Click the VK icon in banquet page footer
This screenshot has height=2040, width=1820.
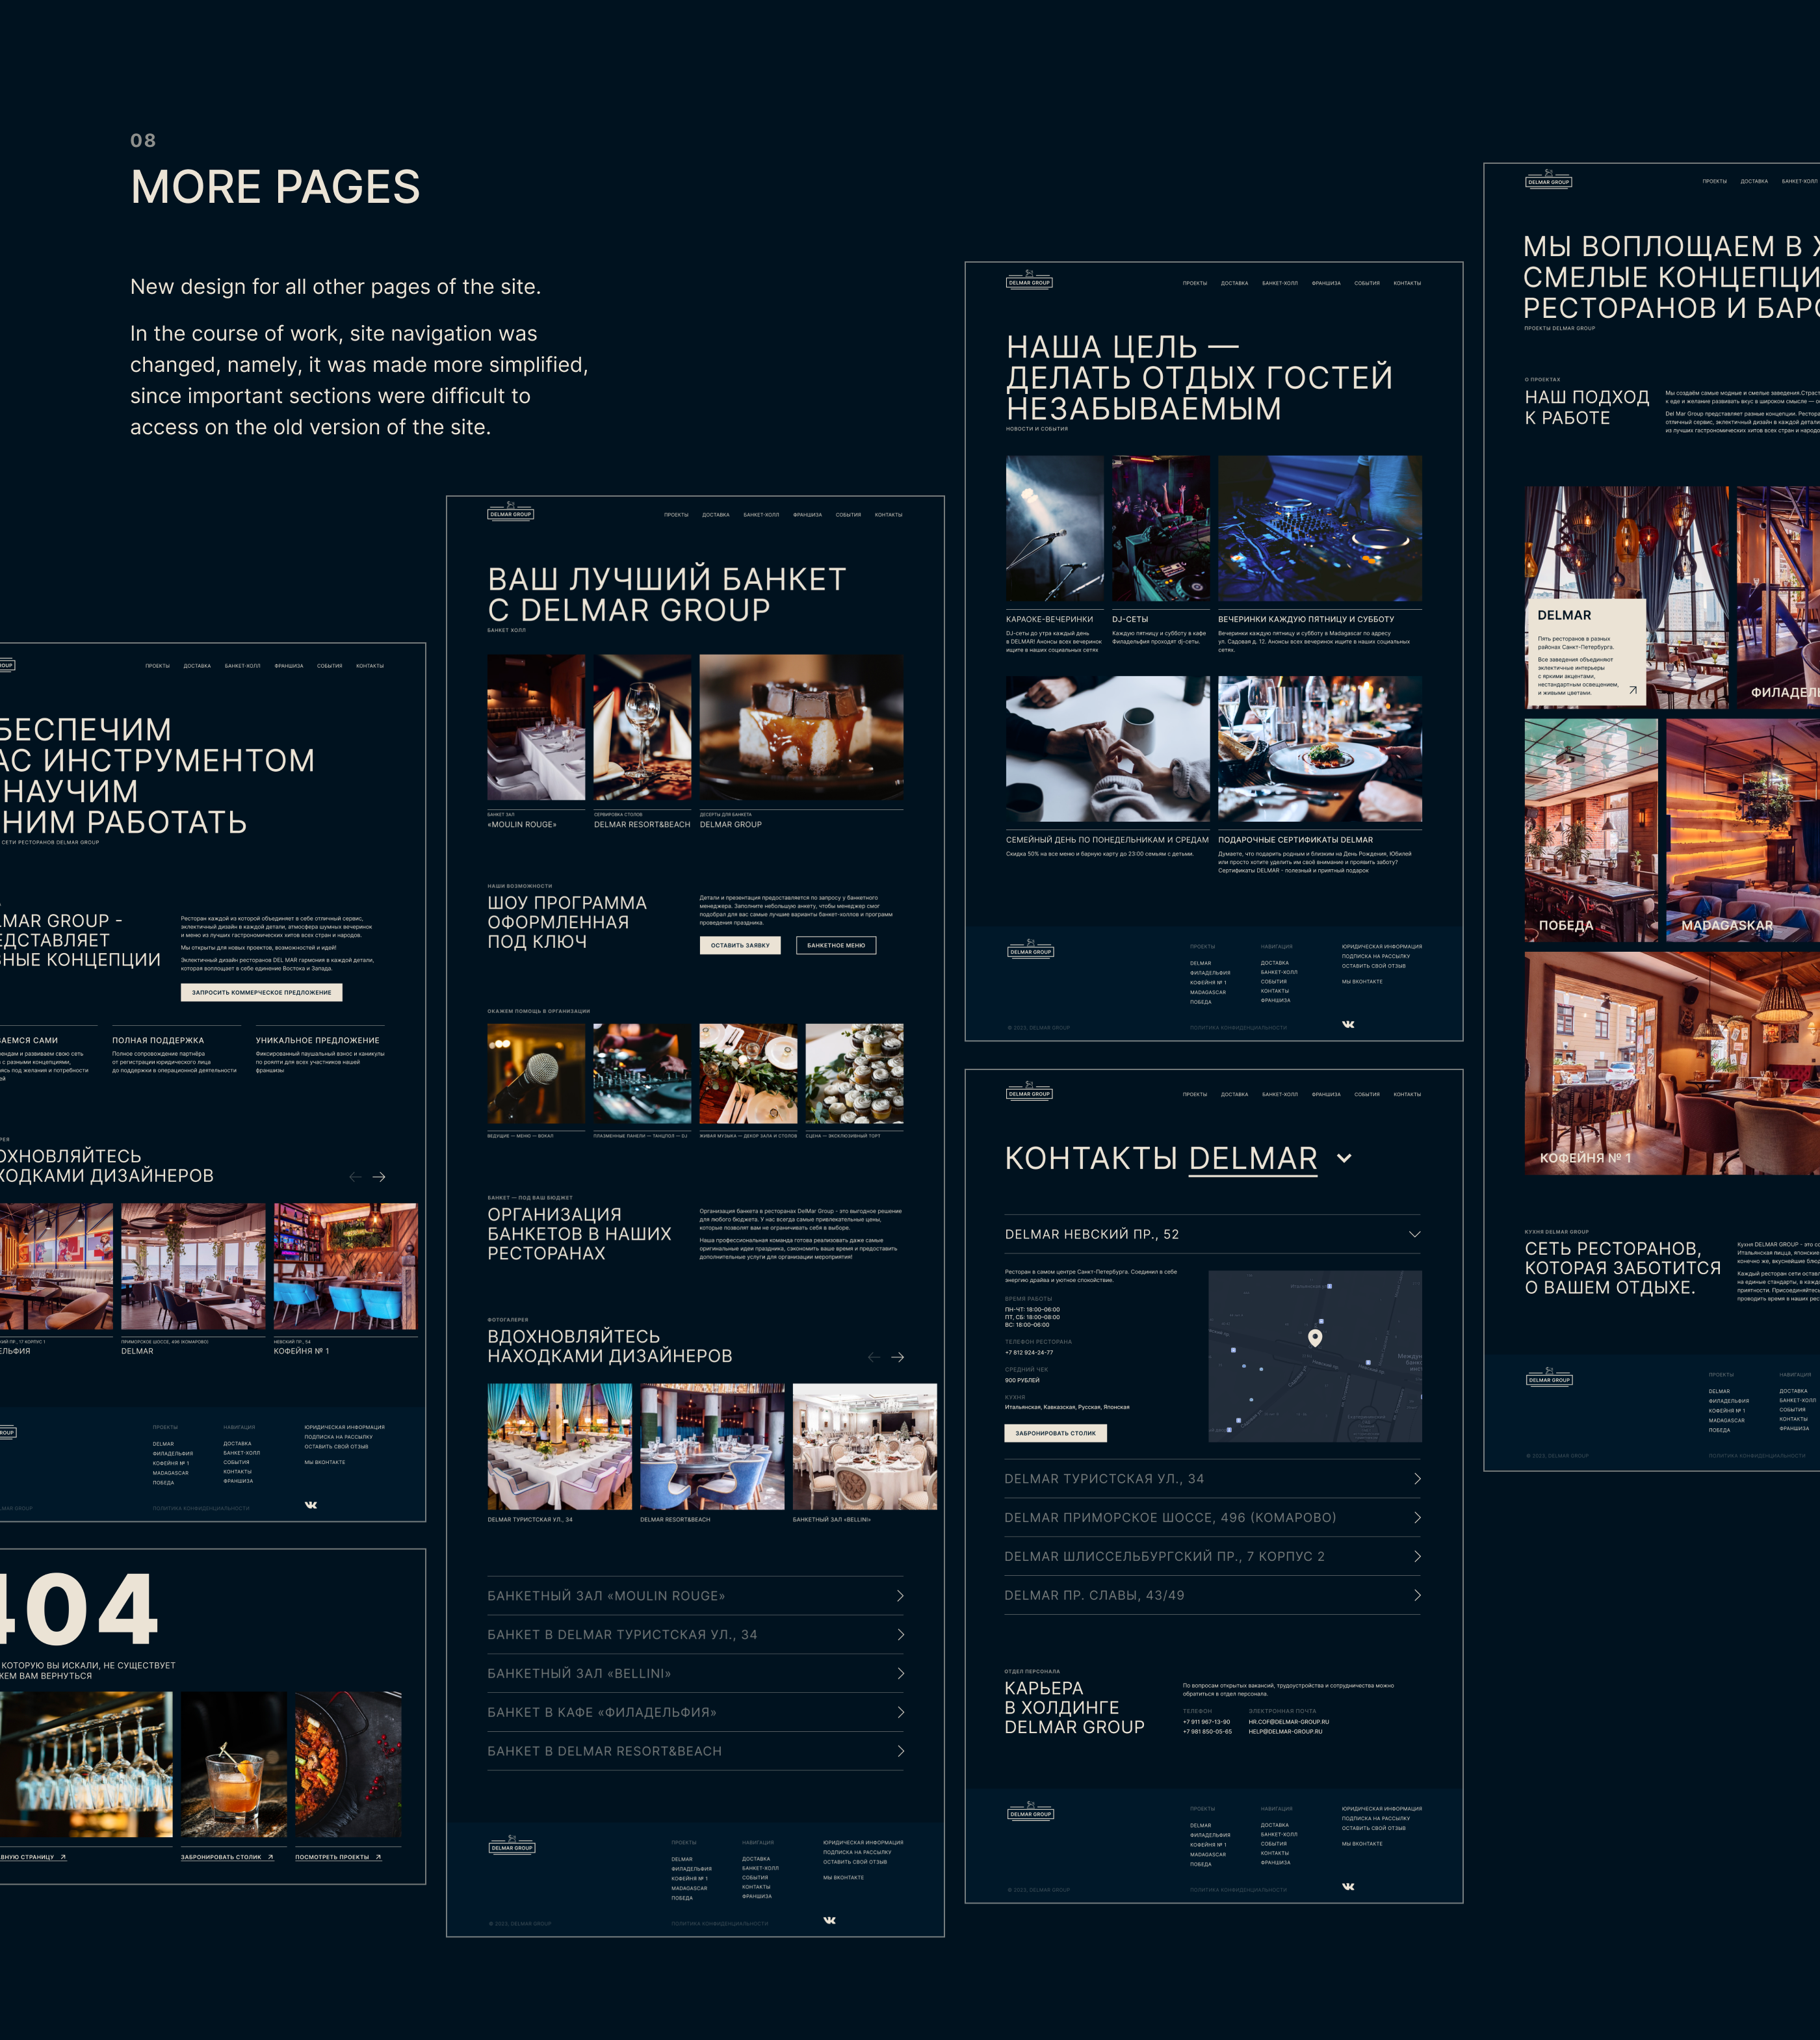(x=829, y=1920)
